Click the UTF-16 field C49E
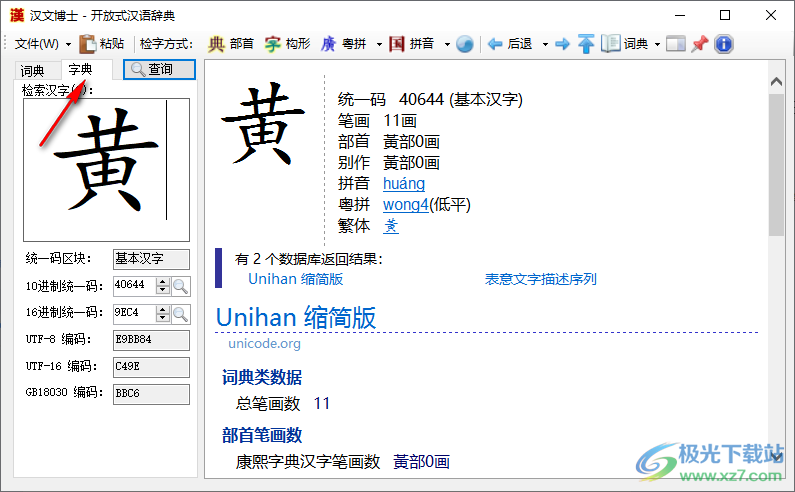Screen dimensions: 795x492 pos(151,367)
